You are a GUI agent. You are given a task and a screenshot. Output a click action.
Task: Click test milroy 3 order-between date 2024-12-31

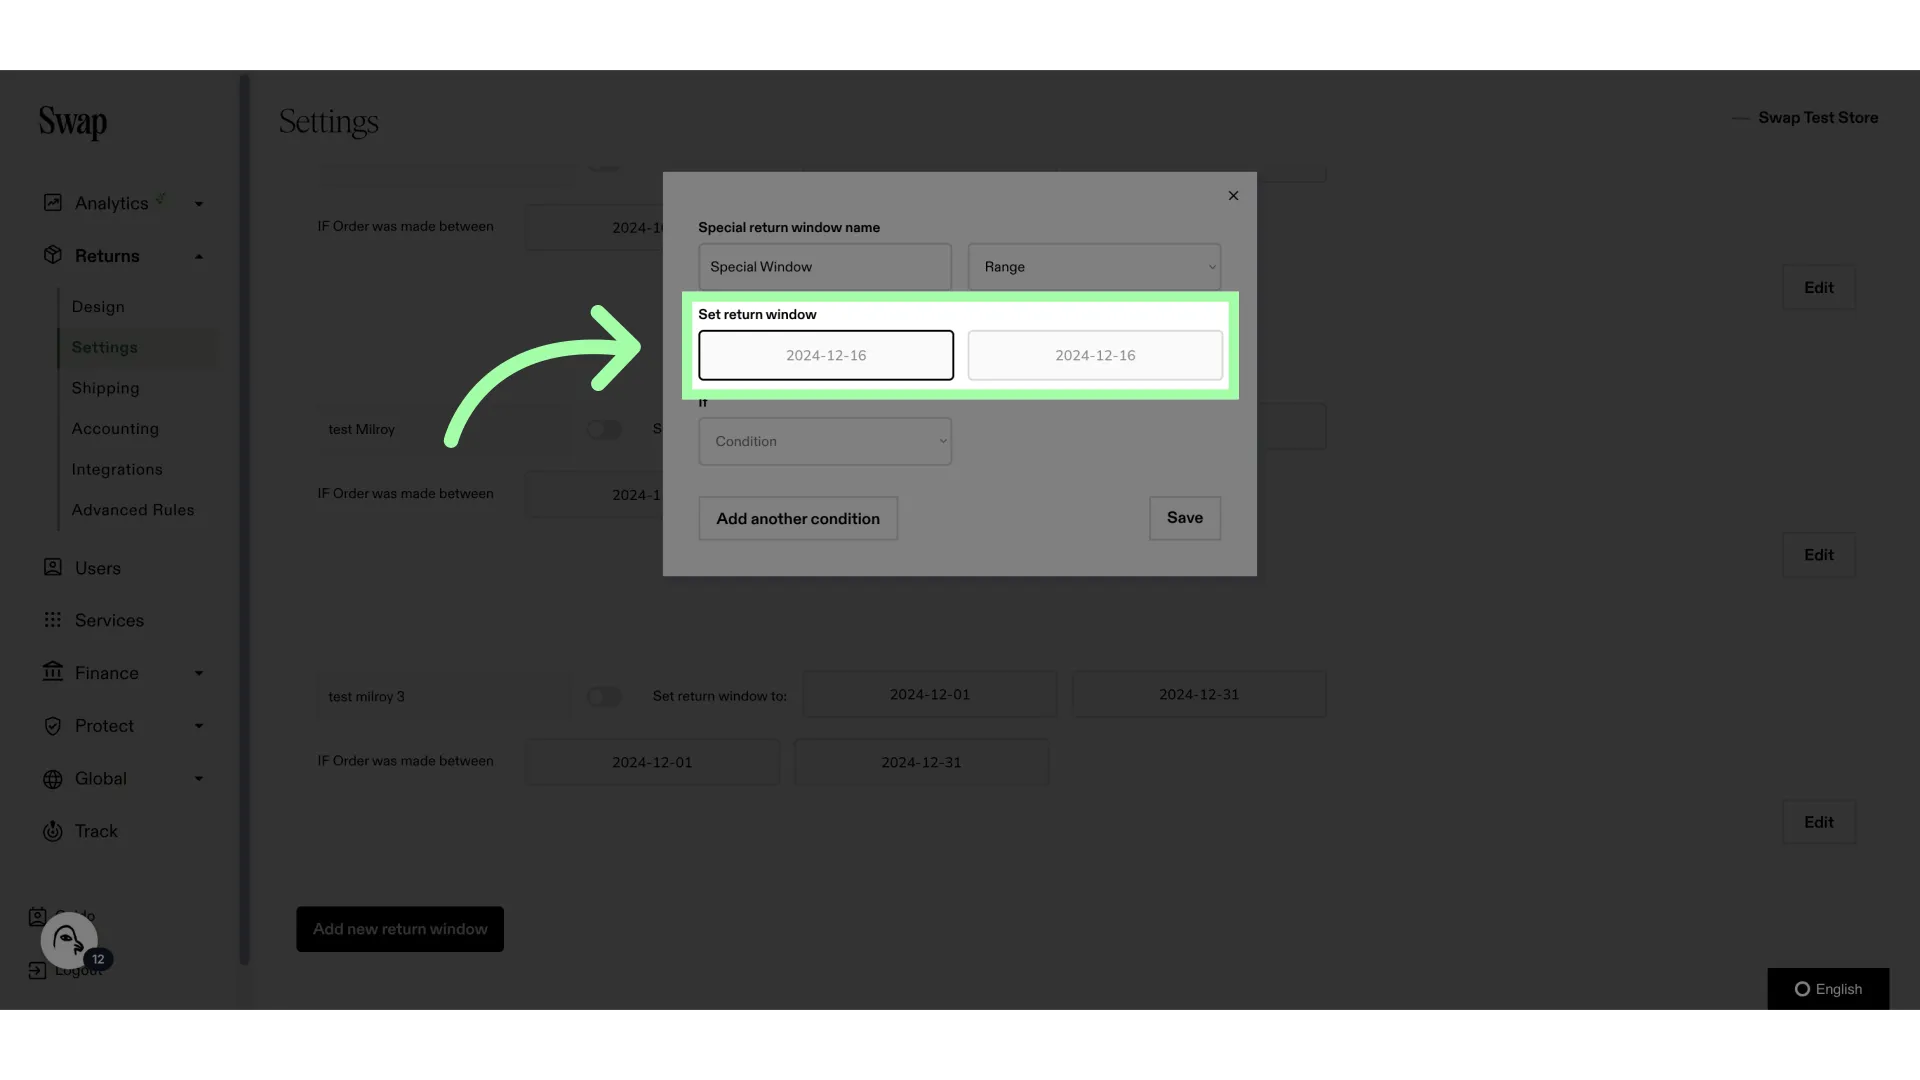click(921, 762)
